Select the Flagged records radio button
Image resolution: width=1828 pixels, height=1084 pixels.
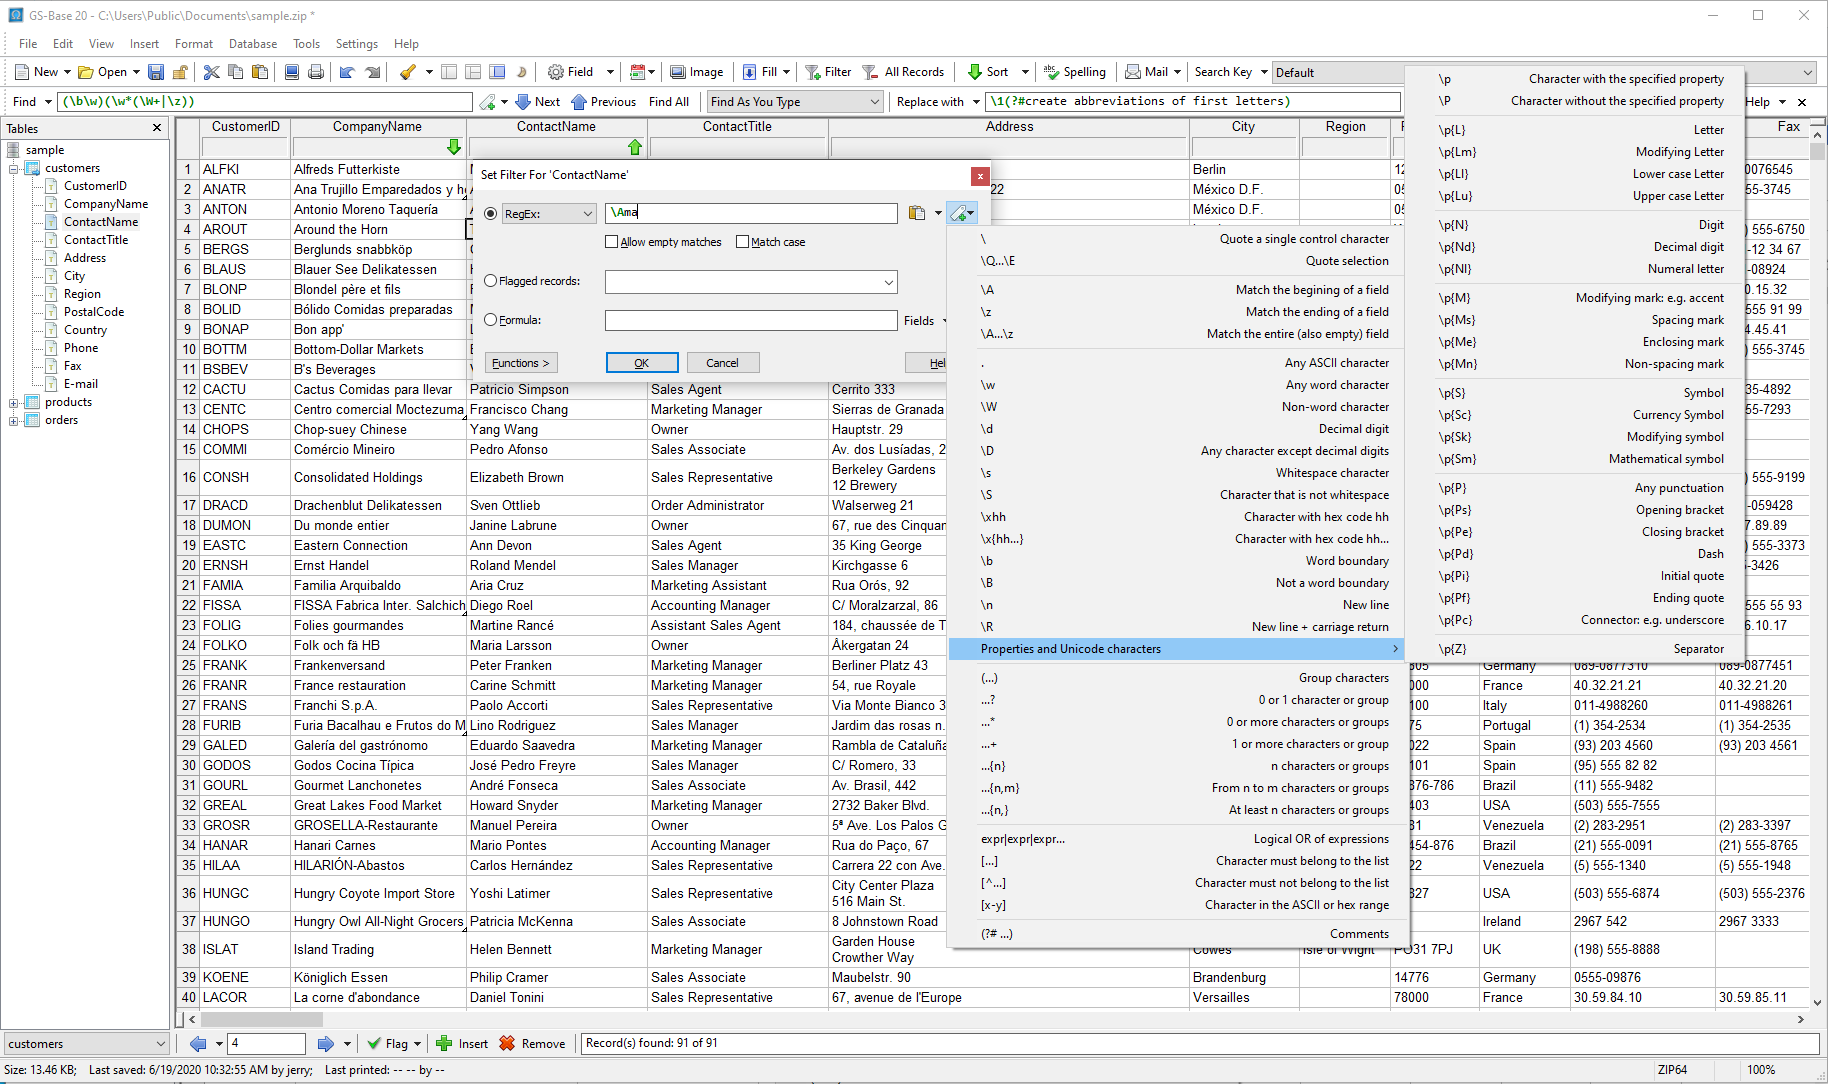(490, 281)
